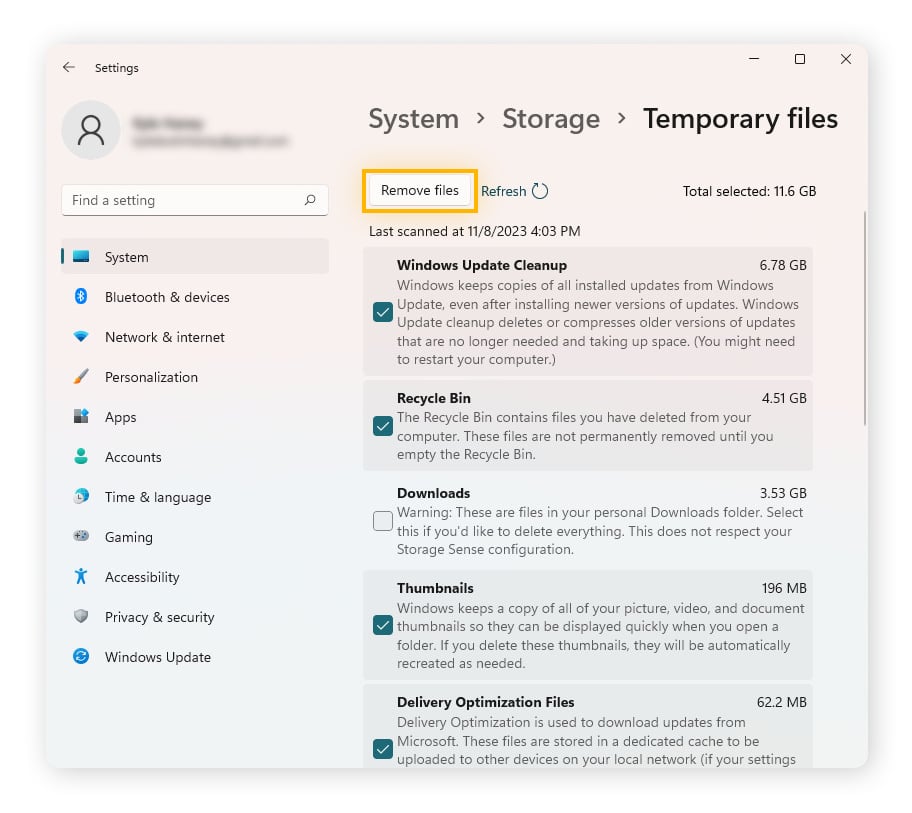The width and height of the screenshot is (912, 813).
Task: Open Network & internet via its icon
Action: tap(81, 337)
